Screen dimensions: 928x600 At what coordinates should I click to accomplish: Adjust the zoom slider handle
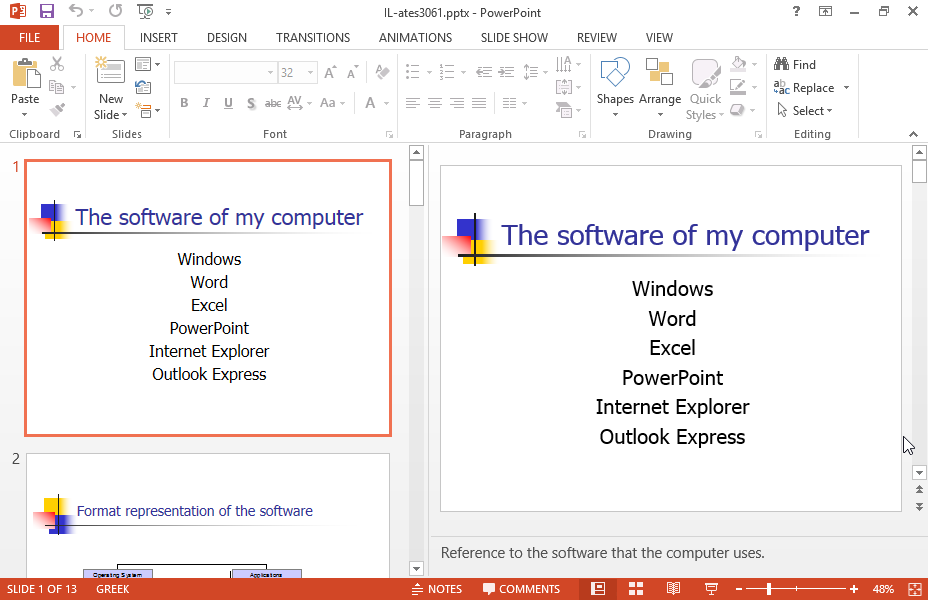(x=769, y=589)
